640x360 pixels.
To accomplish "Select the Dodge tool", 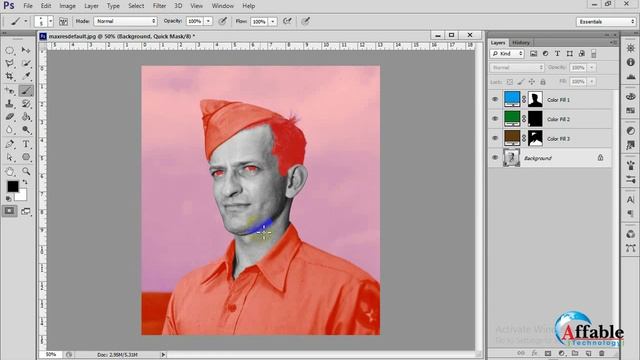I will 26,130.
